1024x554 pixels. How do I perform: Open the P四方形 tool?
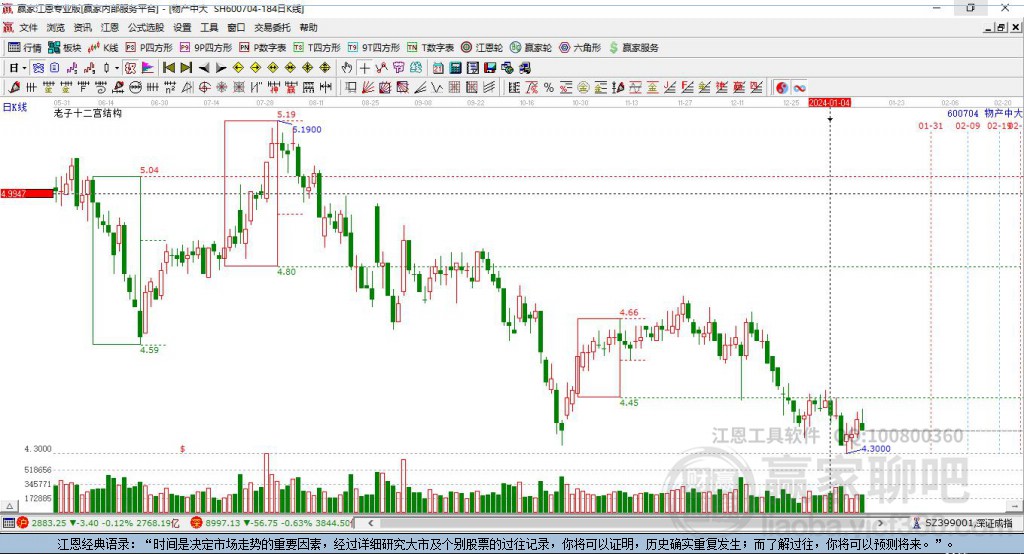[149, 48]
